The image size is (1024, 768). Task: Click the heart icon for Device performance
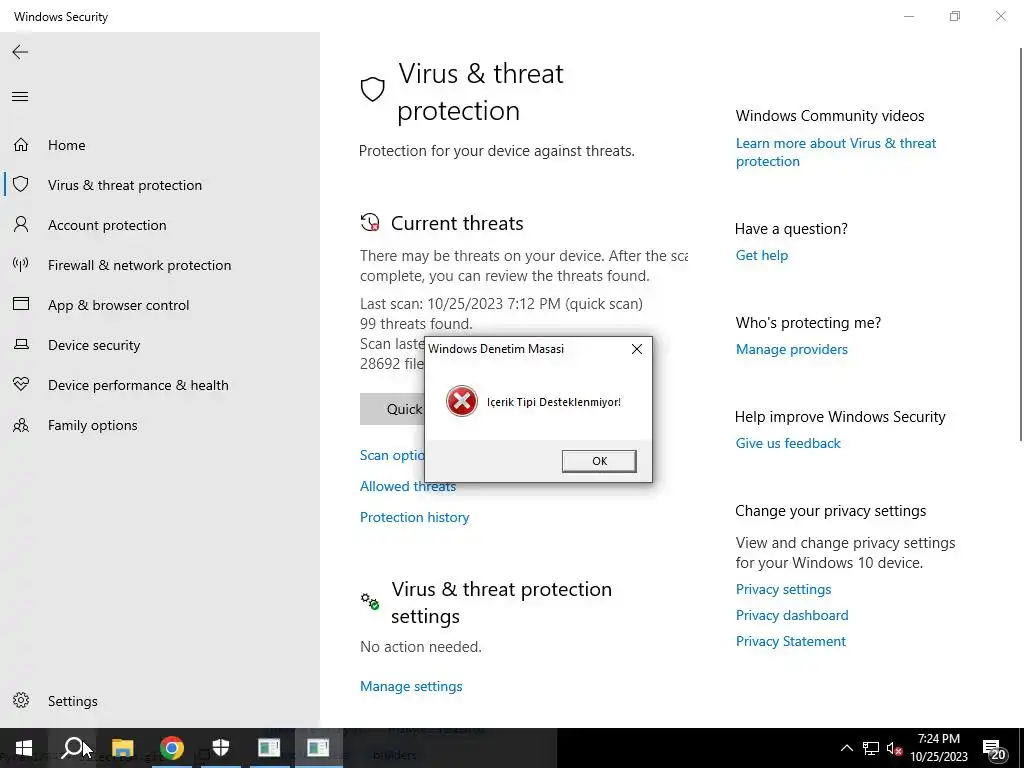point(21,384)
